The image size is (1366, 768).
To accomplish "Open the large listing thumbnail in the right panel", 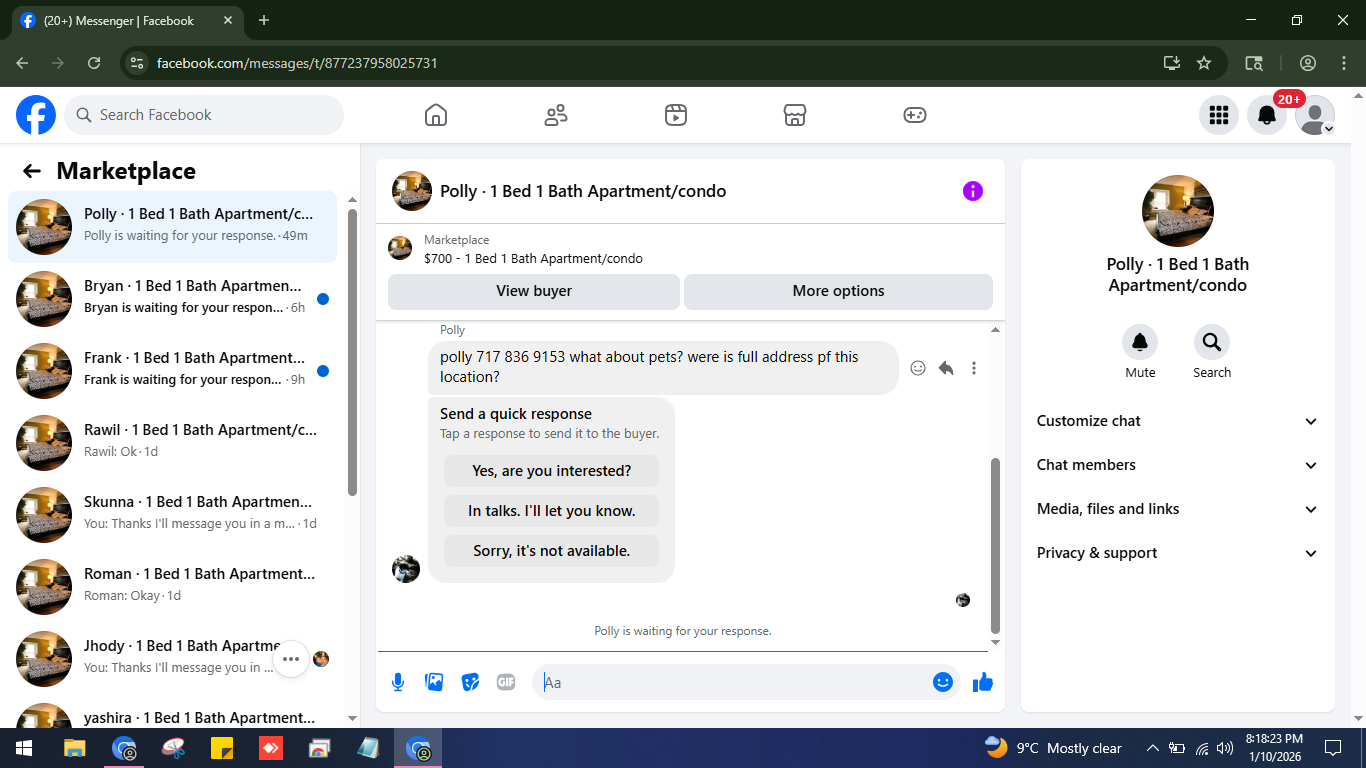I will [1178, 211].
